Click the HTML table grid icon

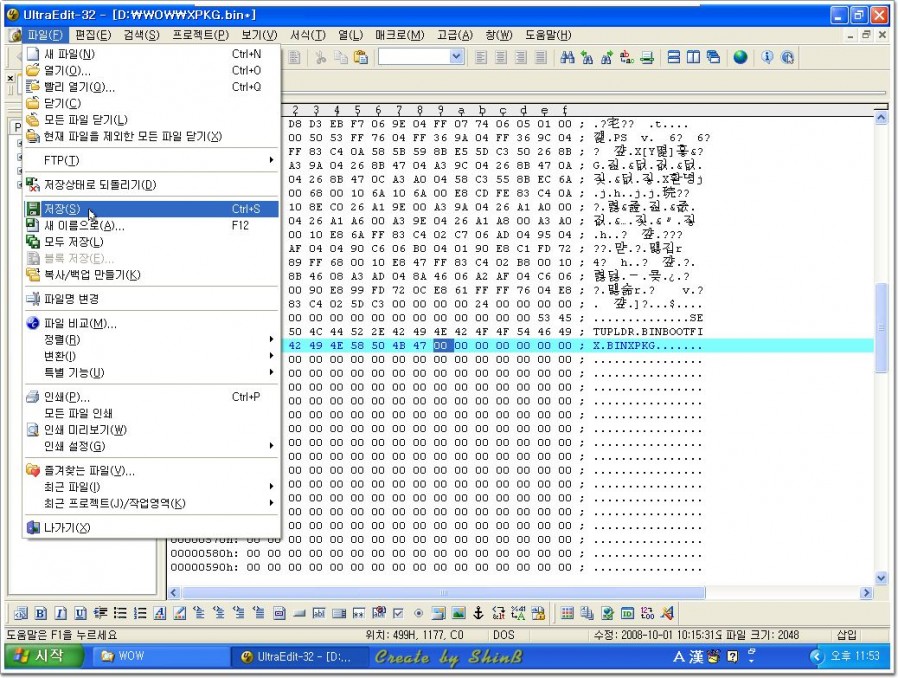(x=567, y=613)
